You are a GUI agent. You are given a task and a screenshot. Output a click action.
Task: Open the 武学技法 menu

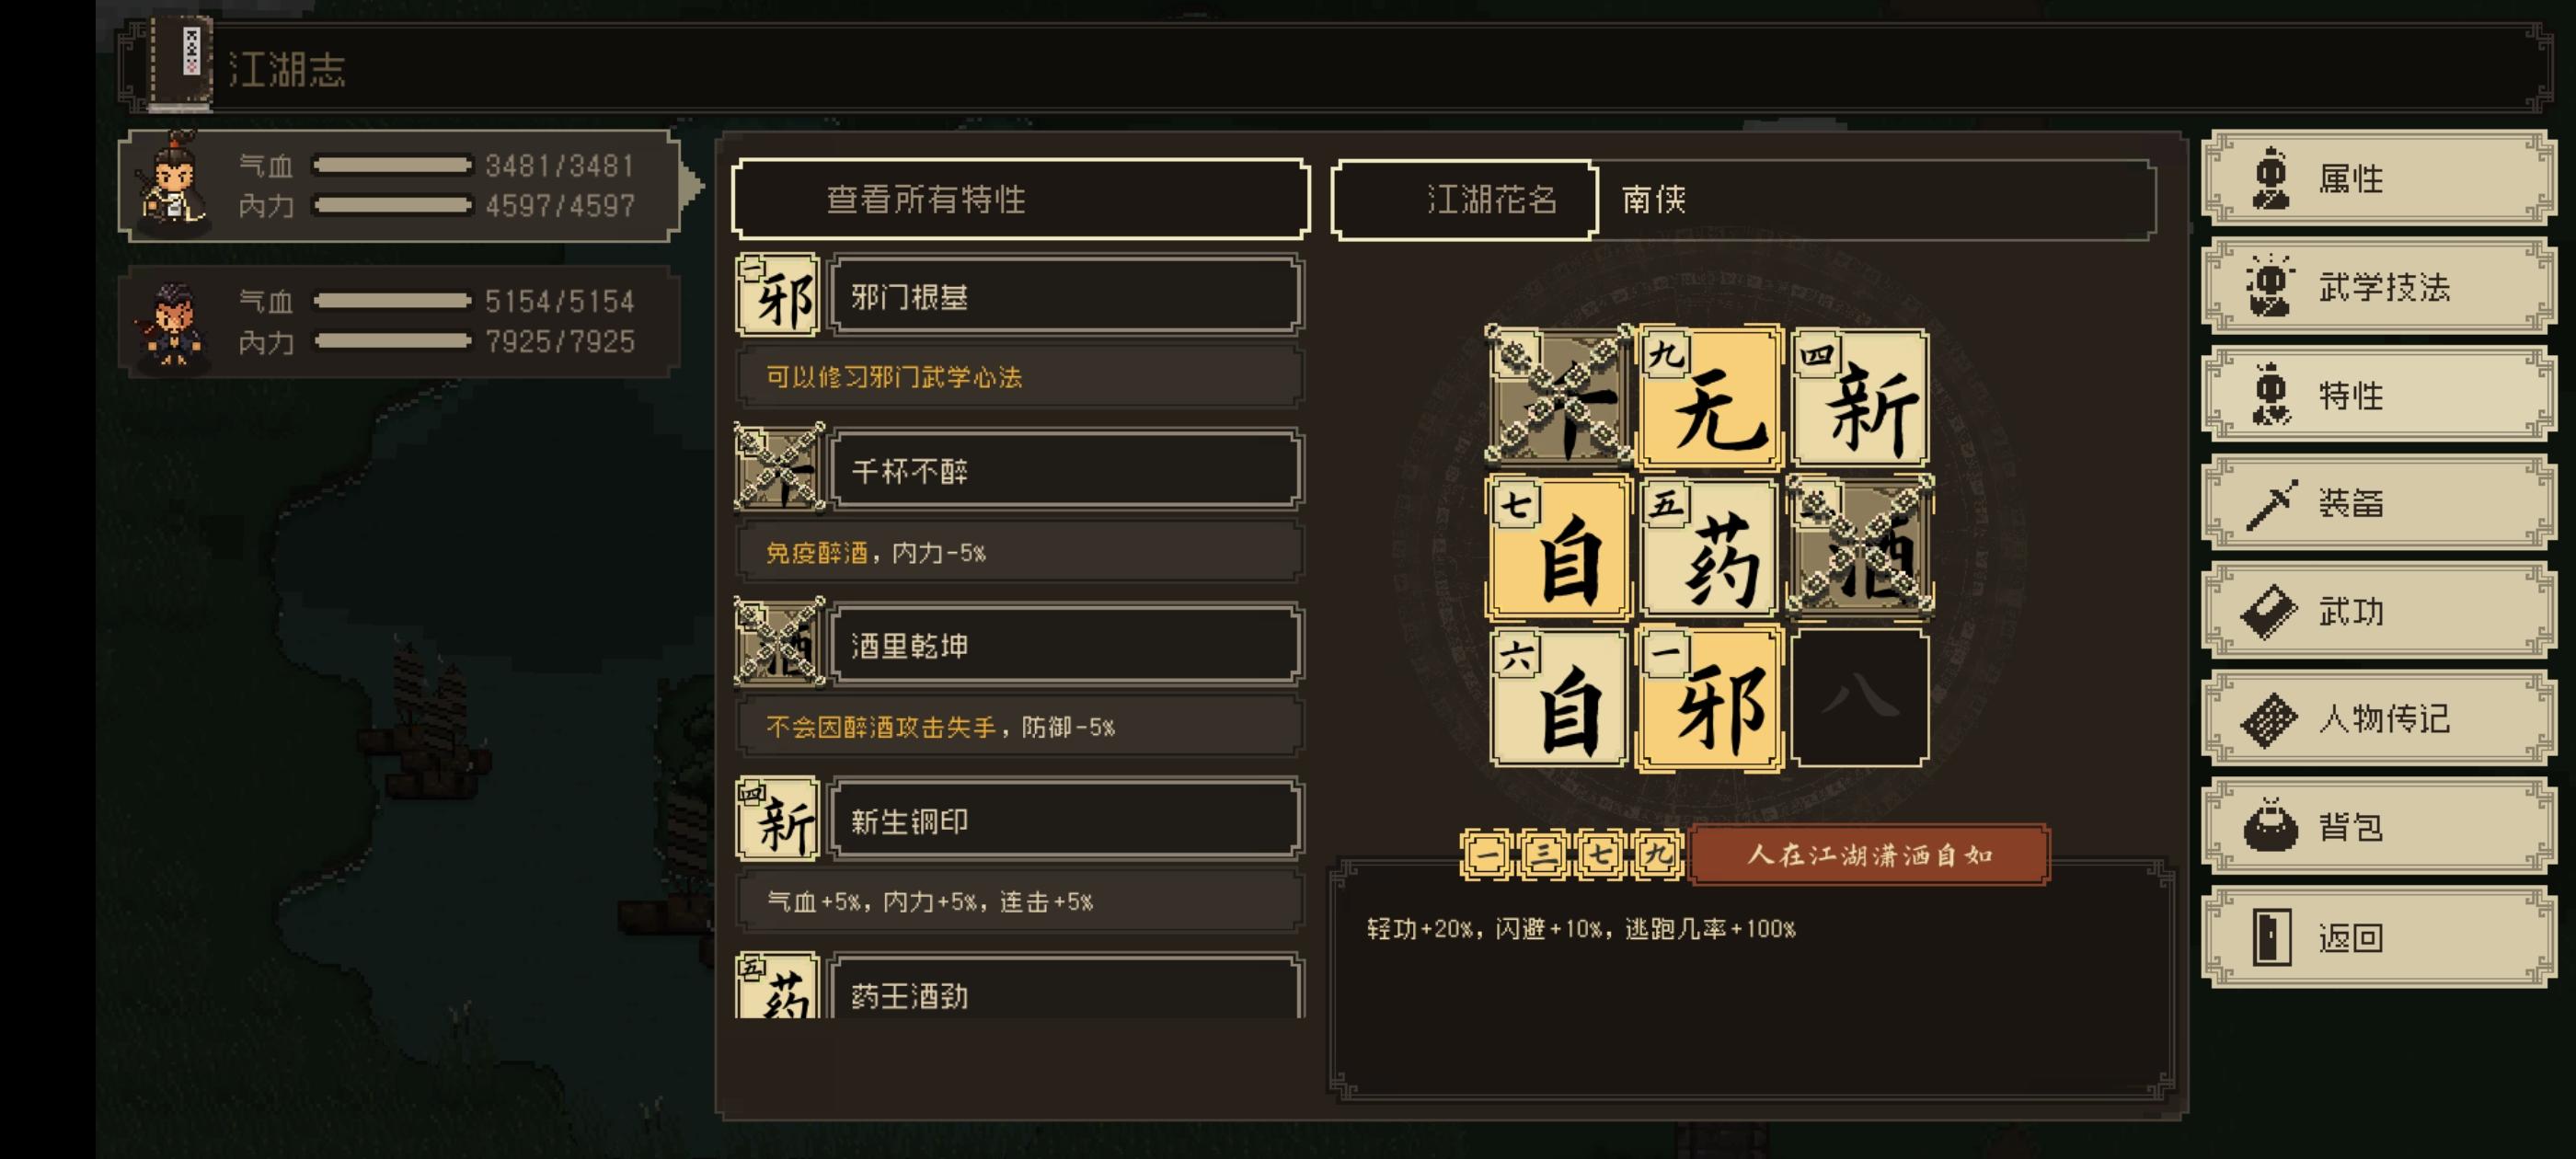point(2378,287)
